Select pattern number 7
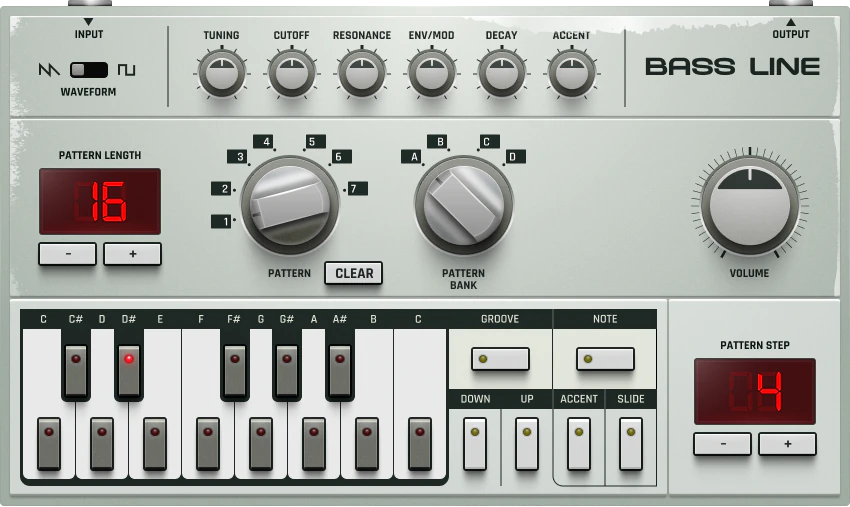Image resolution: width=850 pixels, height=507 pixels. pyautogui.click(x=356, y=189)
